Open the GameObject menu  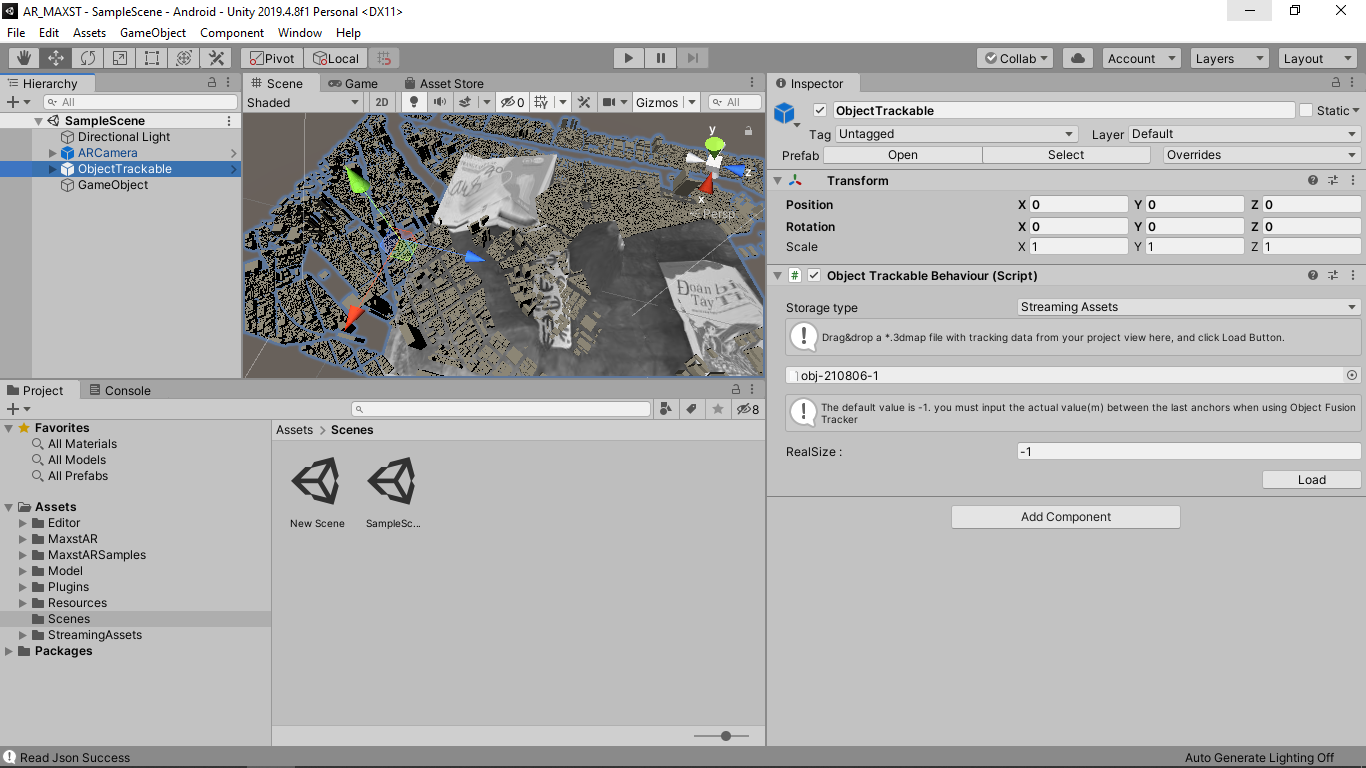coord(153,33)
